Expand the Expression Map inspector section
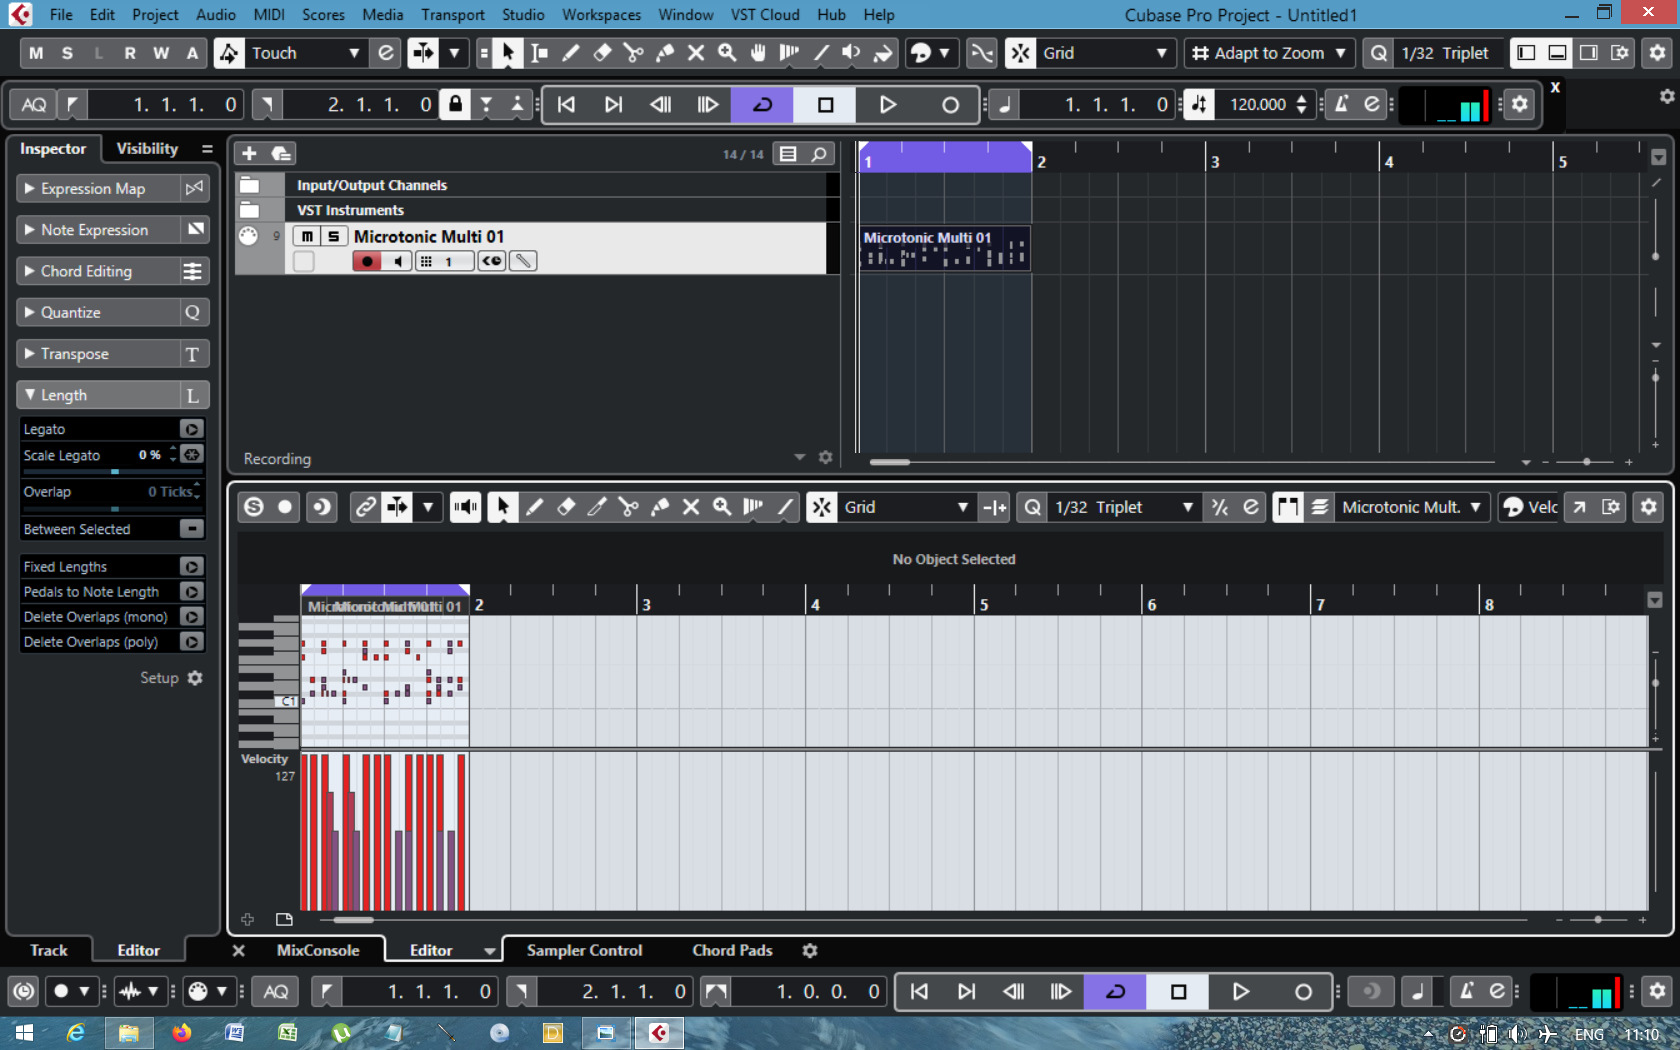The width and height of the screenshot is (1680, 1050). [98, 188]
